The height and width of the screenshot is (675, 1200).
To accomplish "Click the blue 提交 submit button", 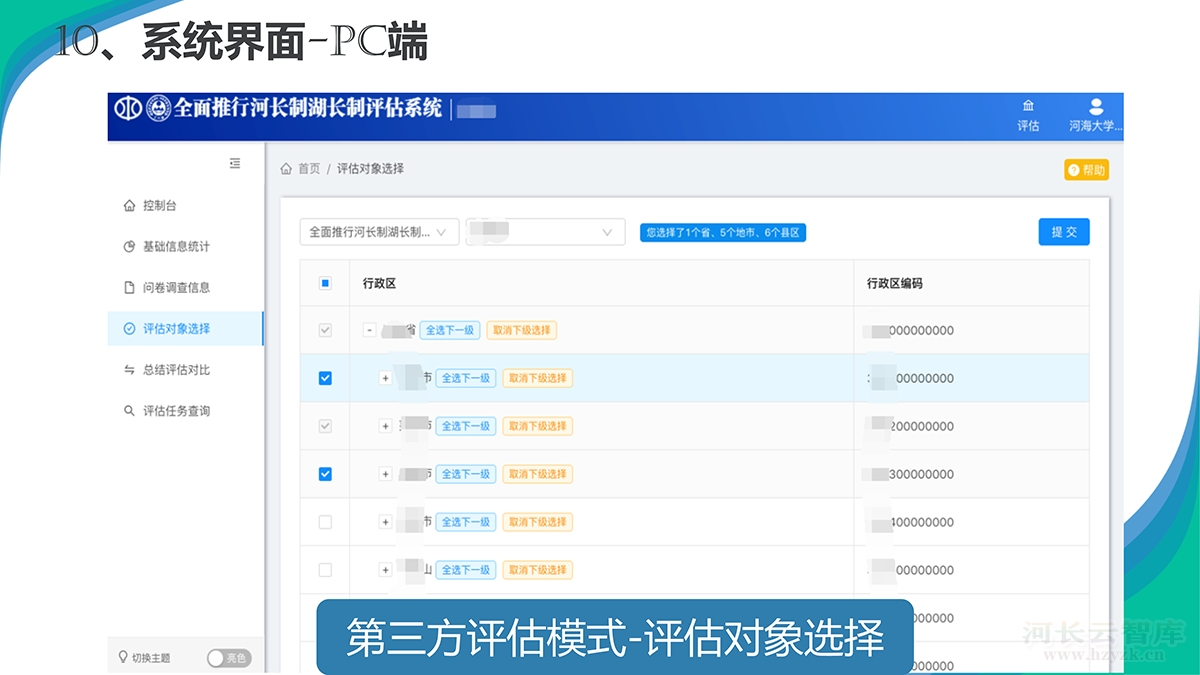I will (1064, 232).
